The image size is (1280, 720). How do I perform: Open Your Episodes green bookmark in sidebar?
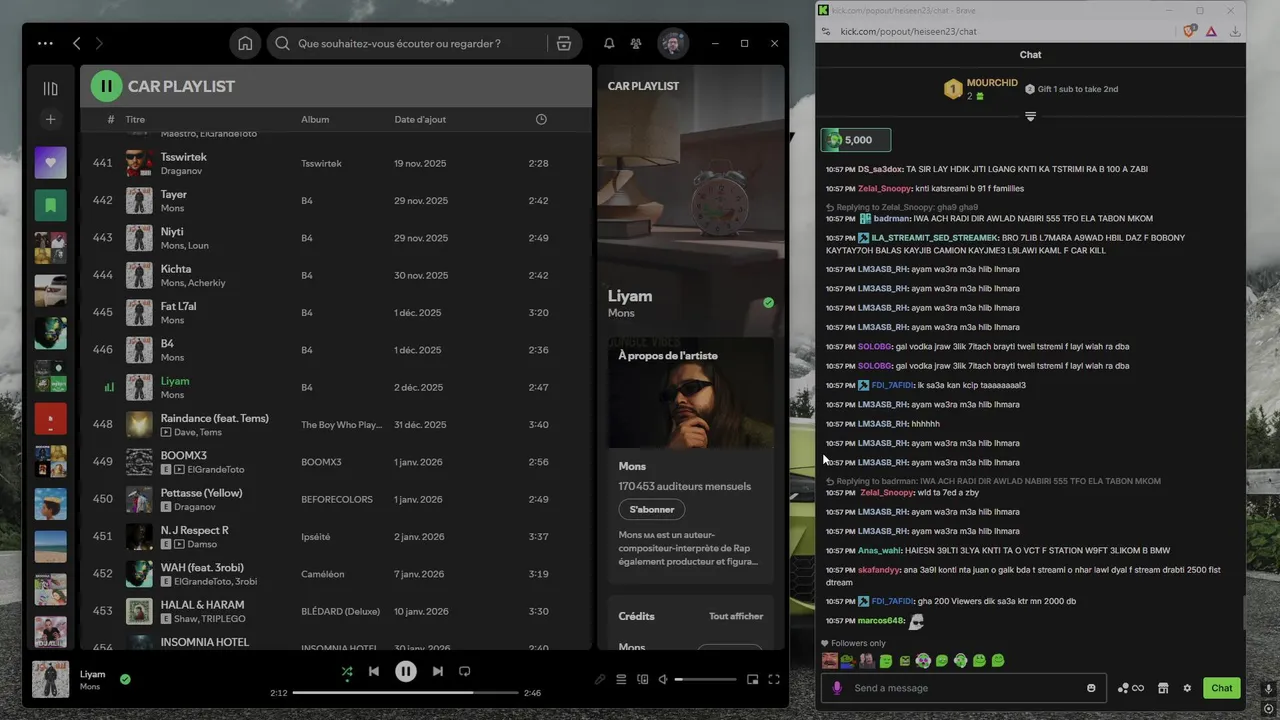51,205
